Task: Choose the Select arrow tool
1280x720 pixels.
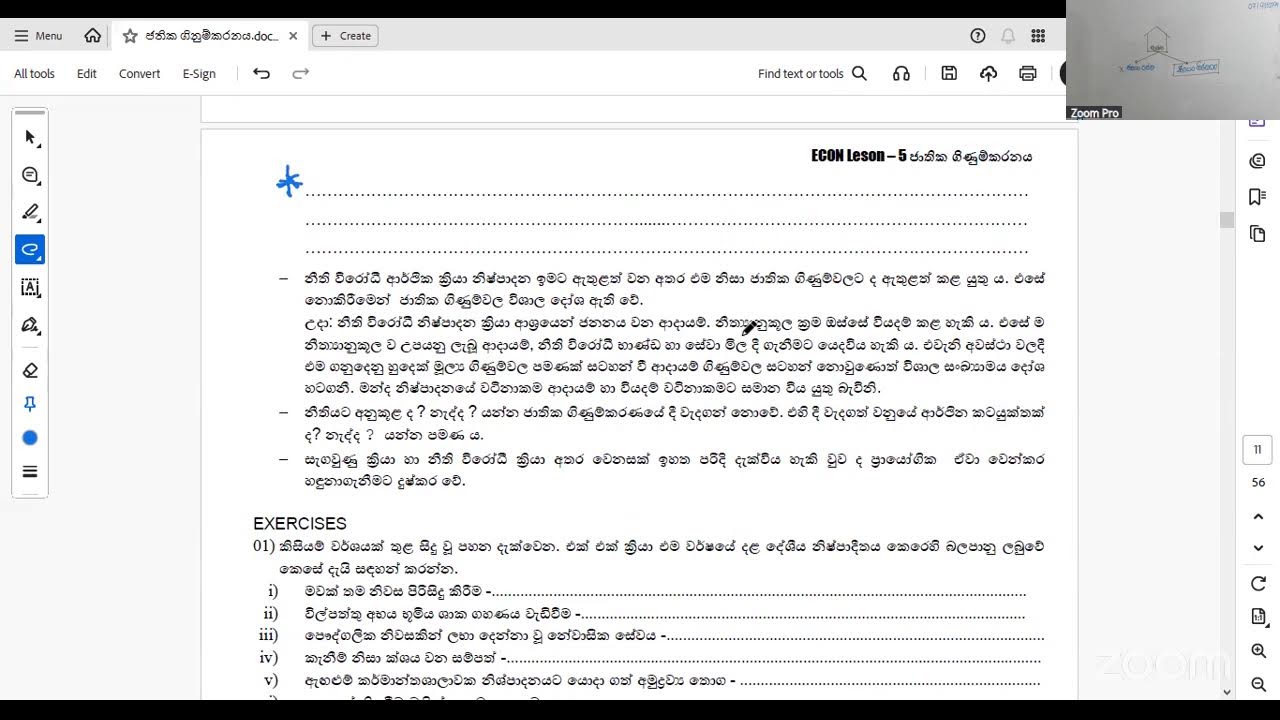Action: pyautogui.click(x=30, y=137)
